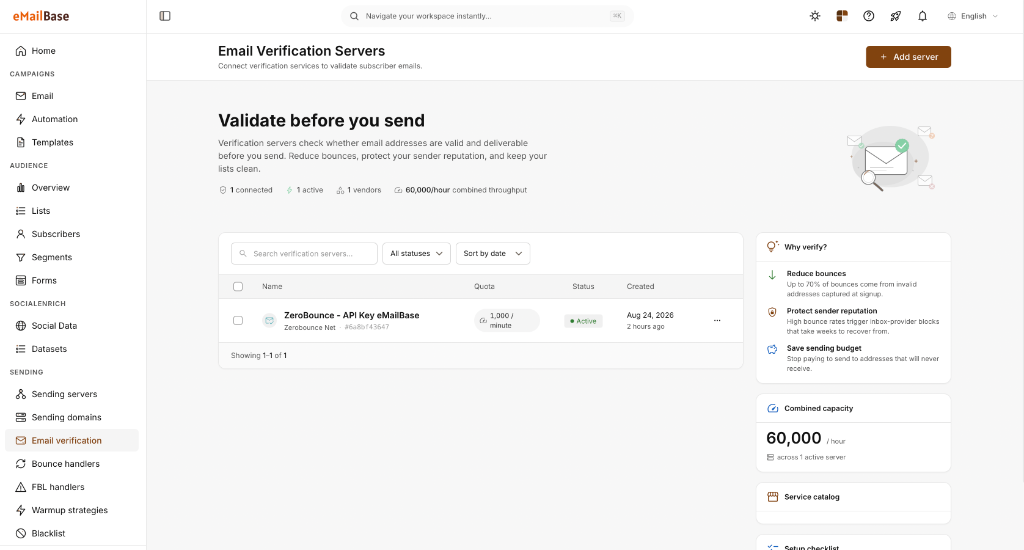Switch theme with the sun icon

[815, 16]
